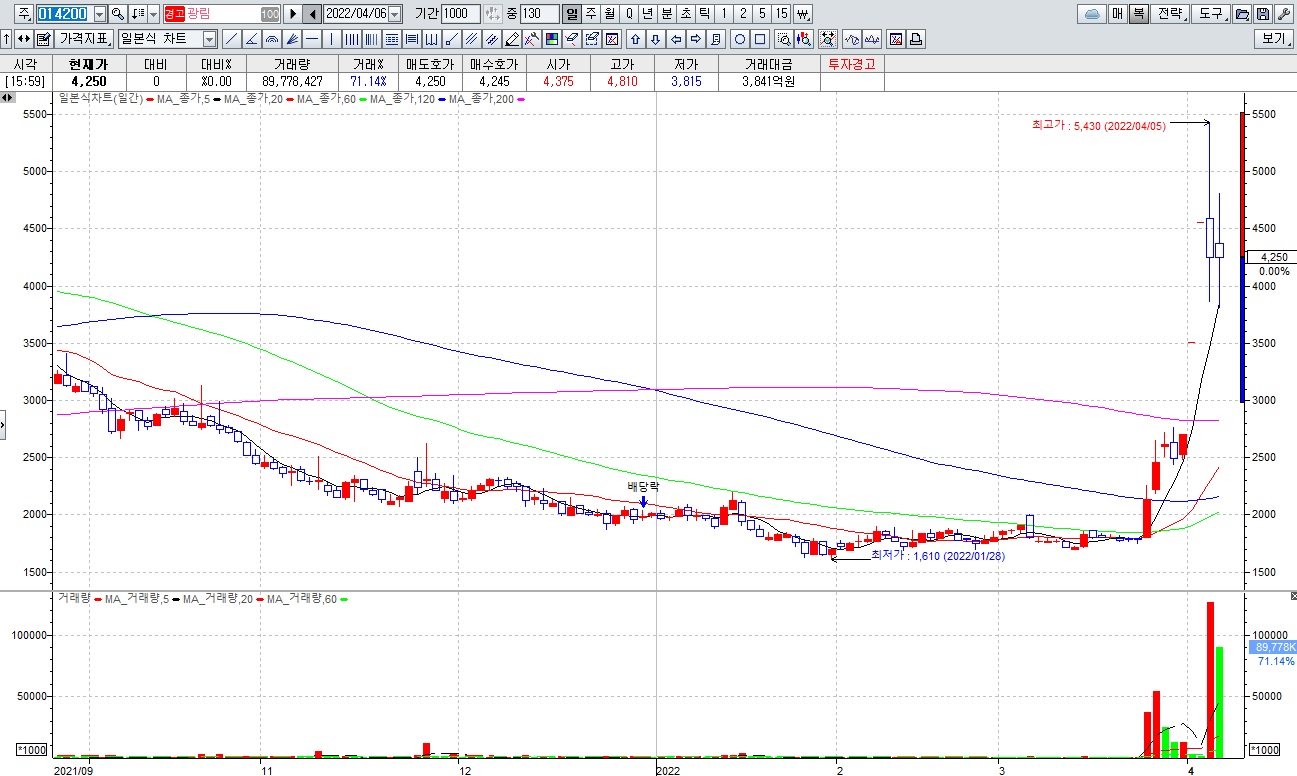Select the 5 interval button
Image resolution: width=1297 pixels, height=776 pixels.
pos(763,14)
